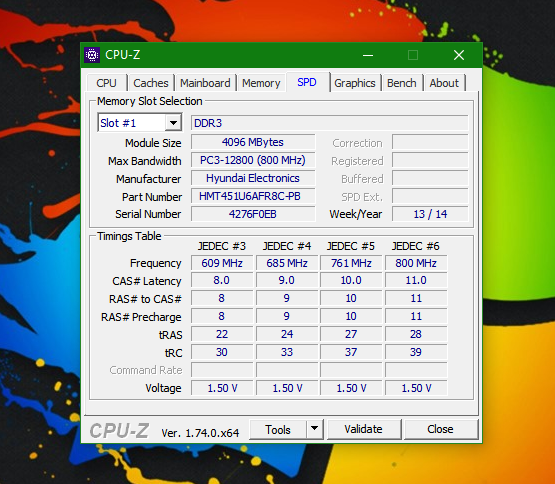Click the JEDEC #3 column header
The image size is (555, 484).
tap(222, 246)
